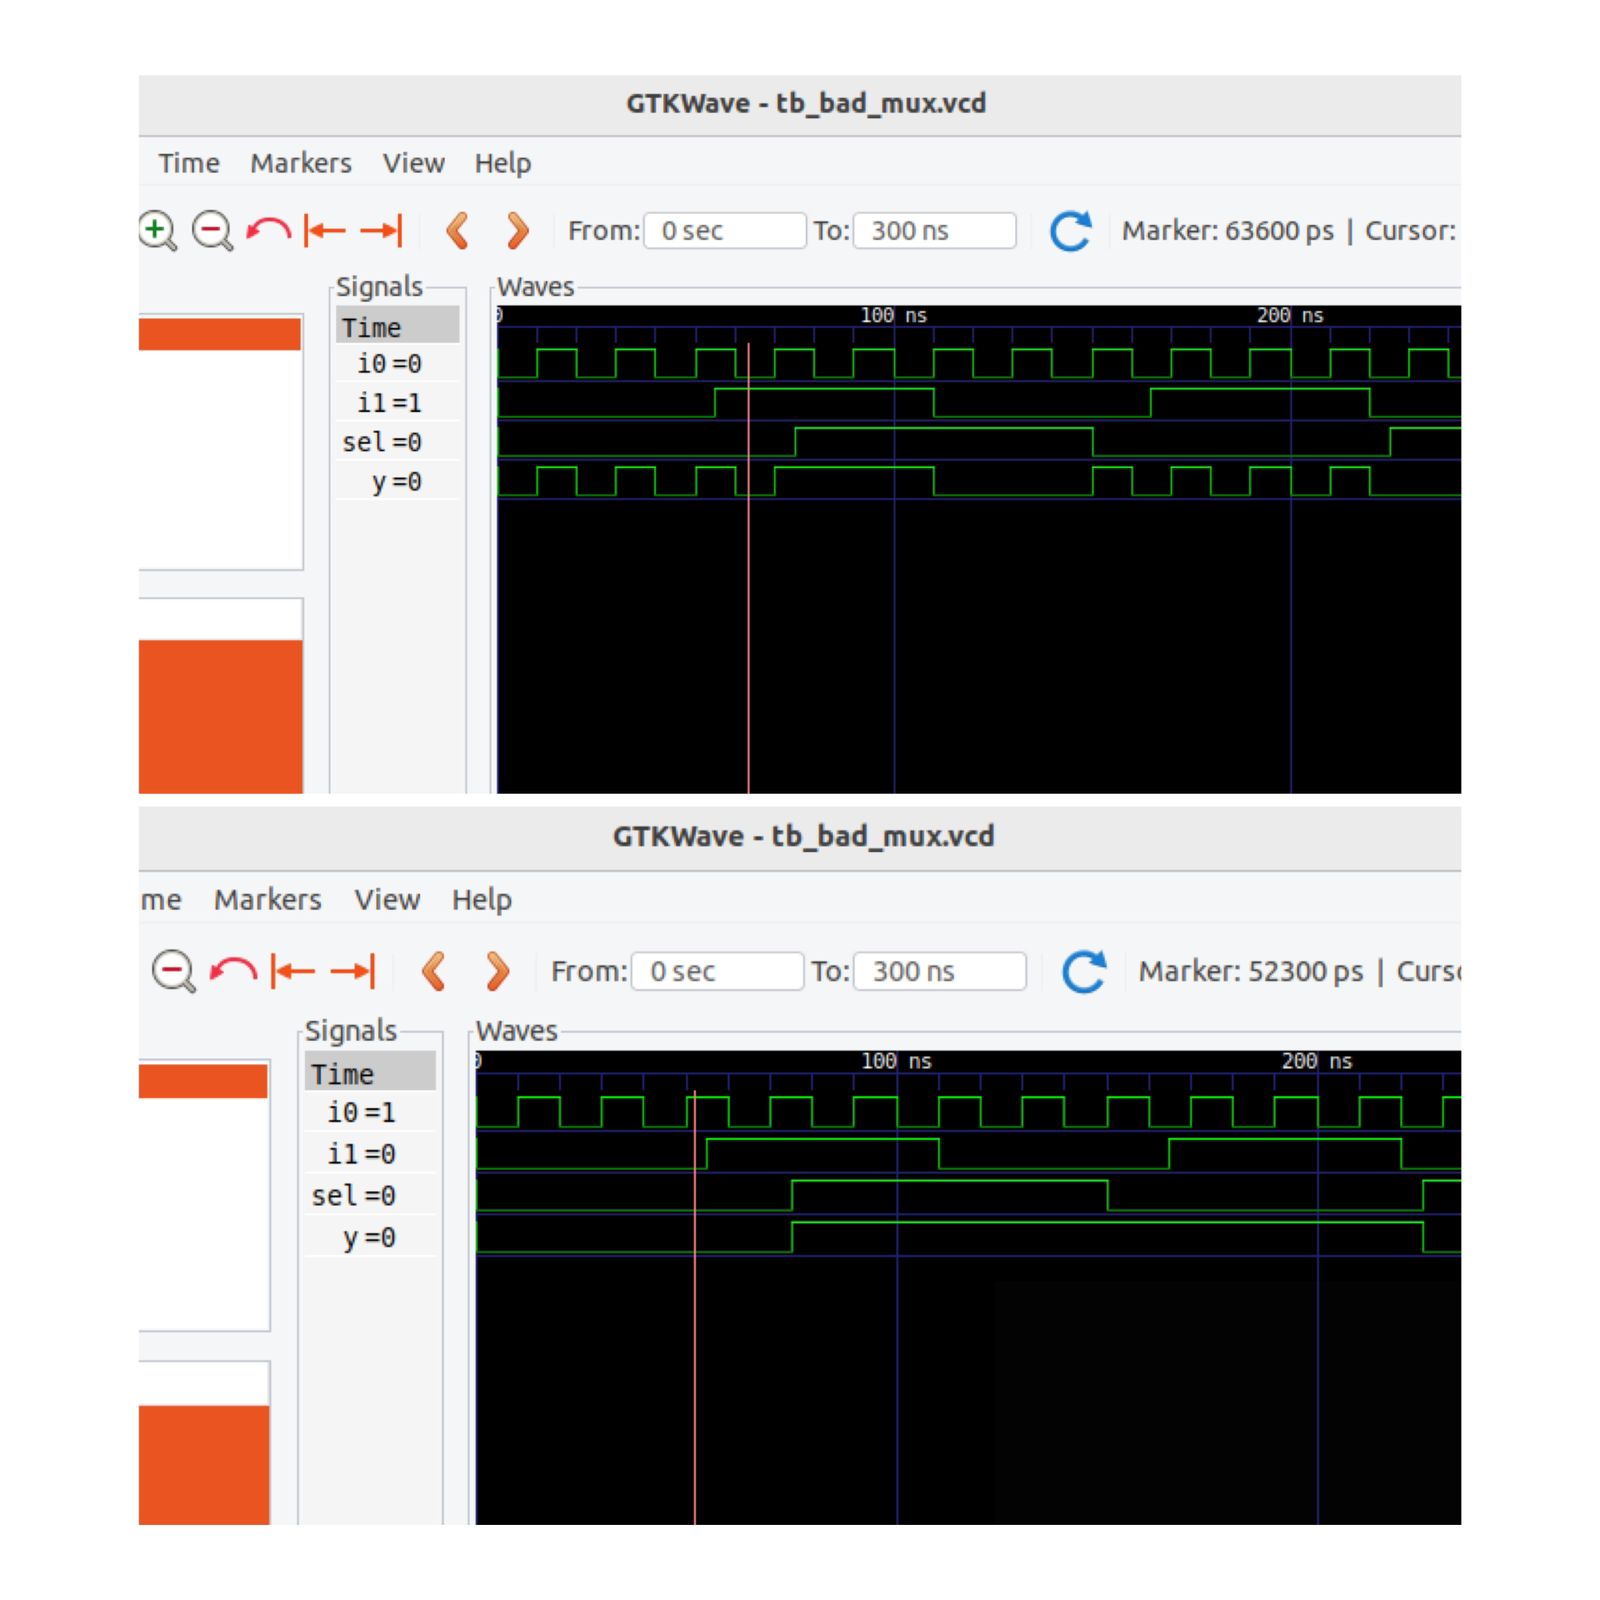1600x1600 pixels.
Task: Find next signal edge with right chevron
Action: pyautogui.click(x=516, y=231)
